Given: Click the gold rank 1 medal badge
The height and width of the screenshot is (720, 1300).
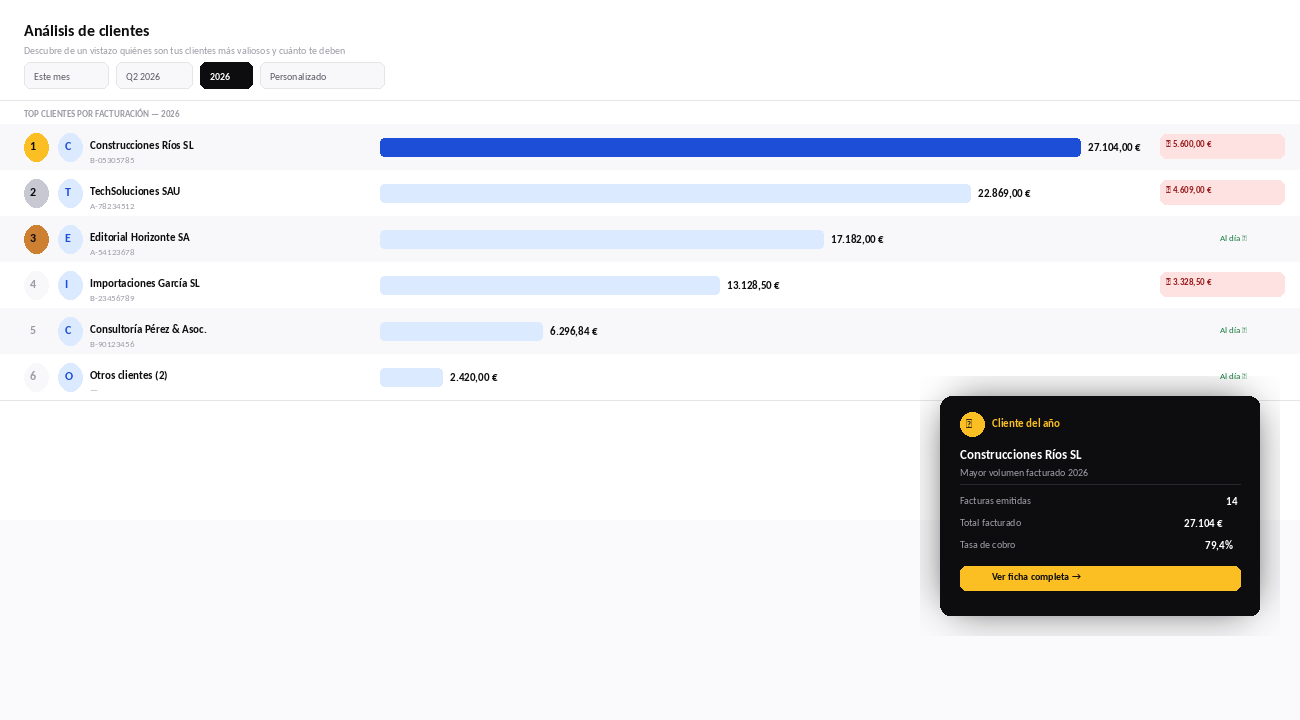Looking at the screenshot, I should 36,147.
